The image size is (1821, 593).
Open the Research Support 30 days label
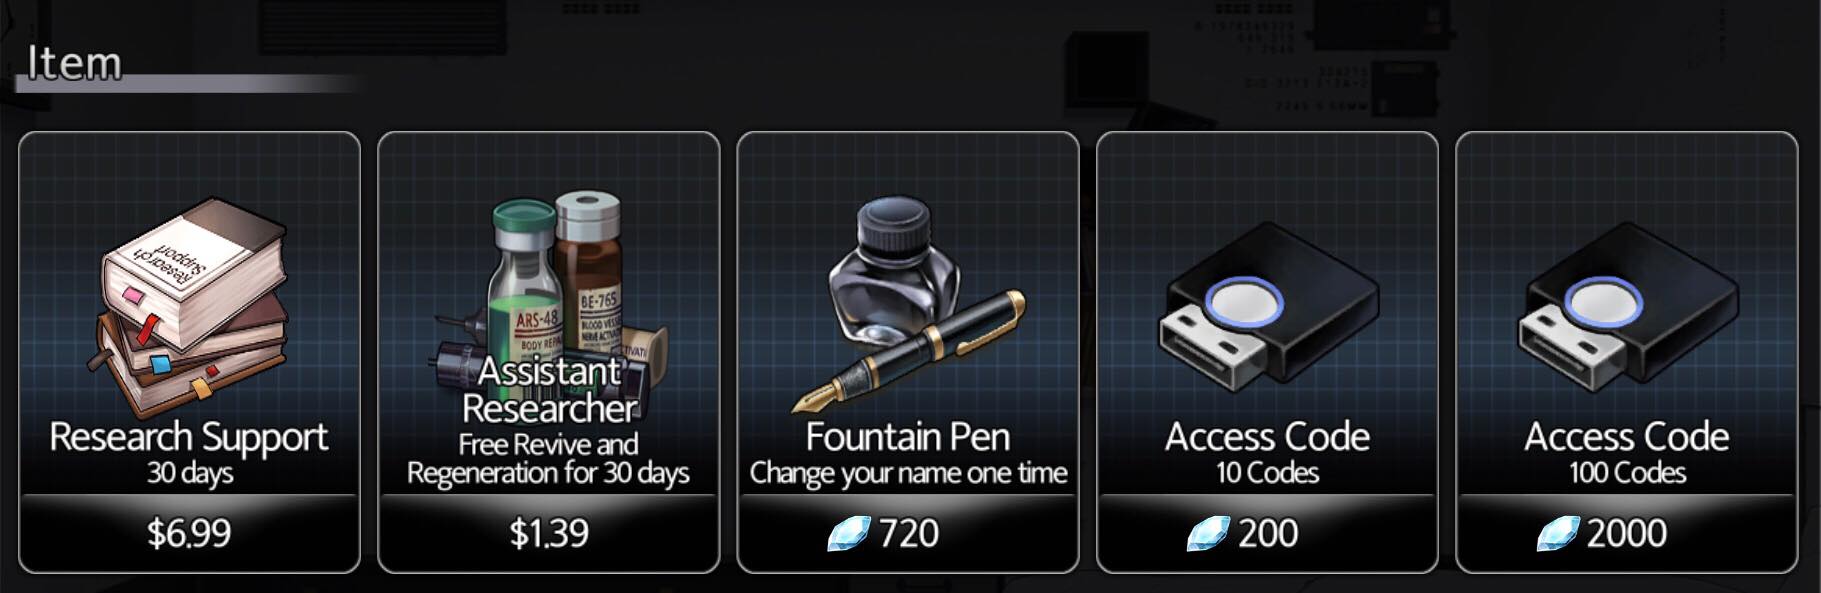[x=189, y=452]
